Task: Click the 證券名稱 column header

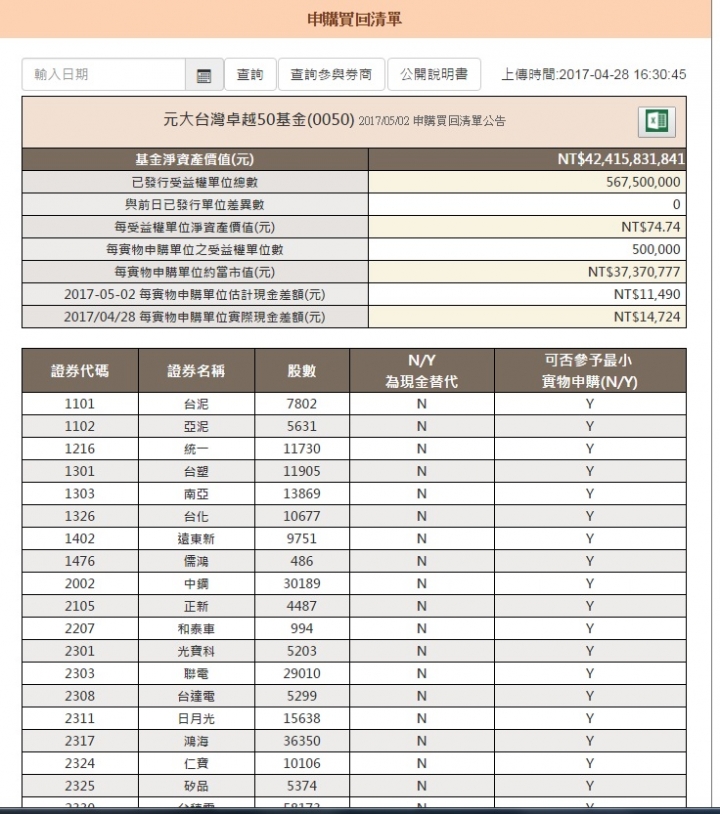Action: point(196,371)
